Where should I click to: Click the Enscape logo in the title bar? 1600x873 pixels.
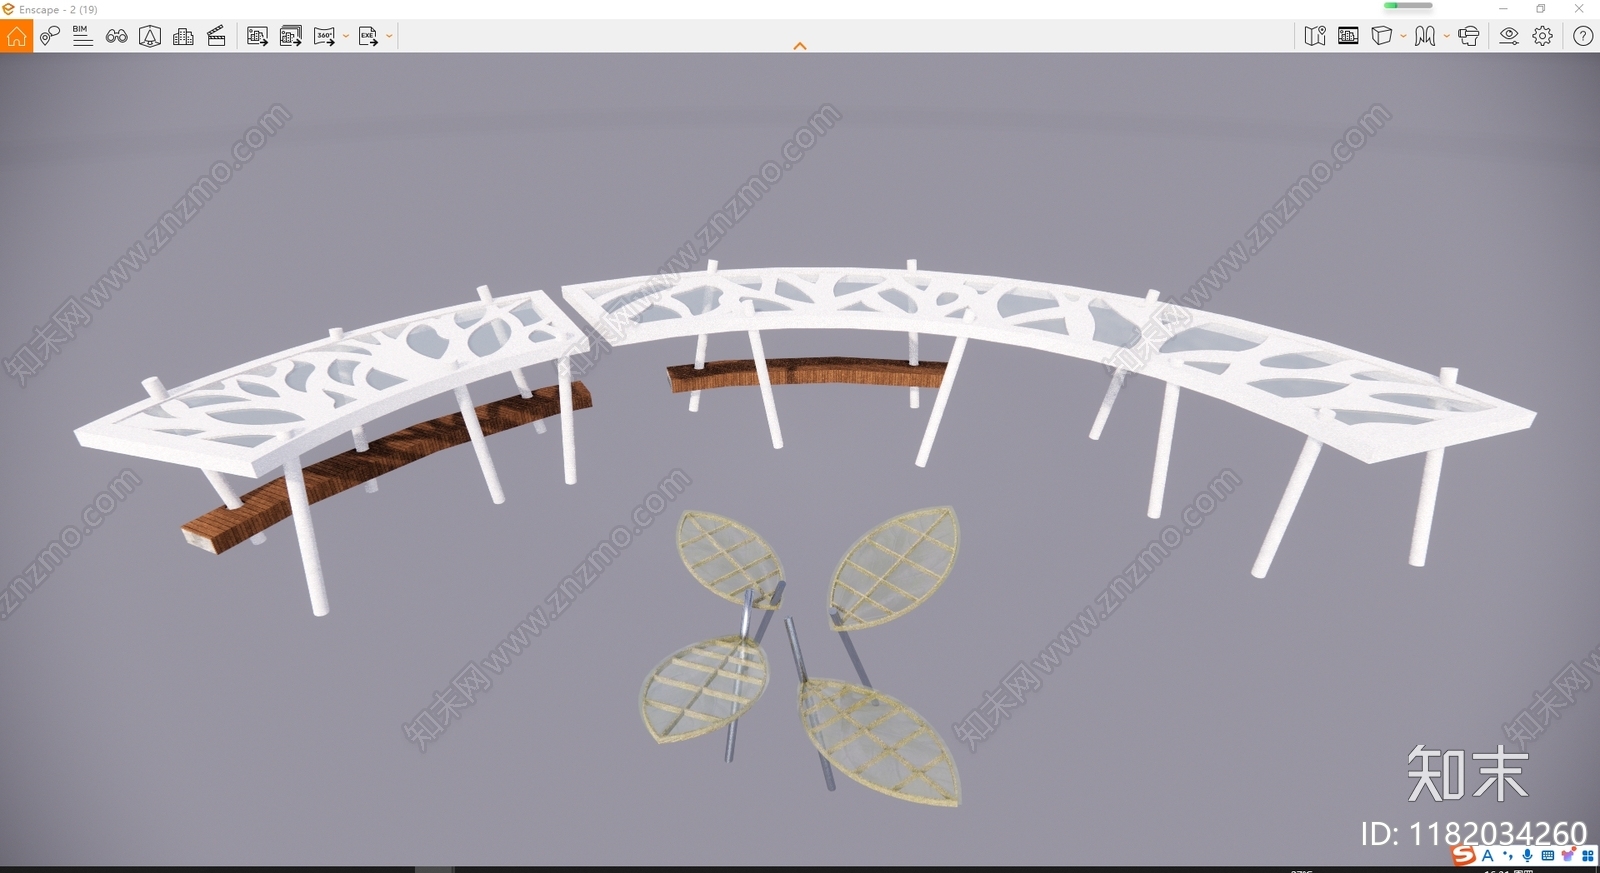coord(8,9)
